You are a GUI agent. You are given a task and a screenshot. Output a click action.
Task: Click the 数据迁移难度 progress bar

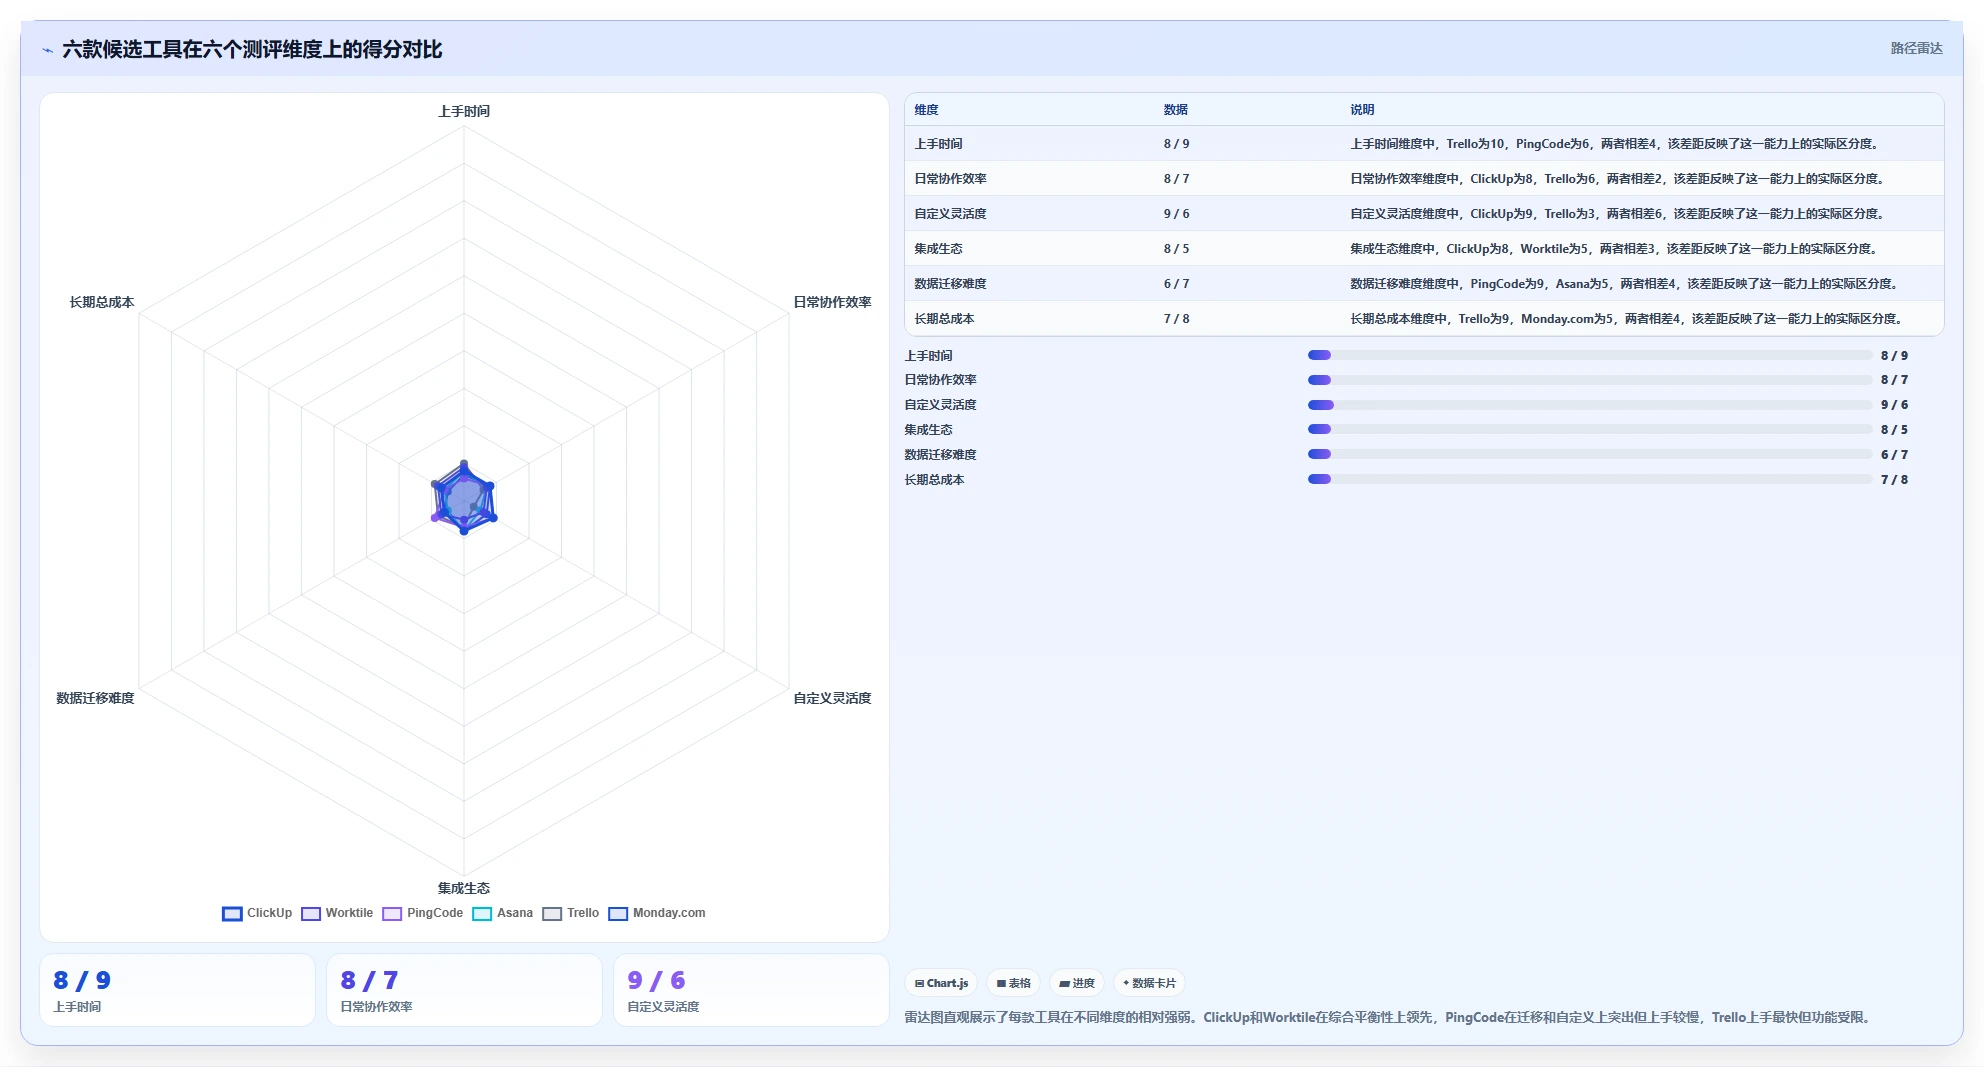[1590, 454]
